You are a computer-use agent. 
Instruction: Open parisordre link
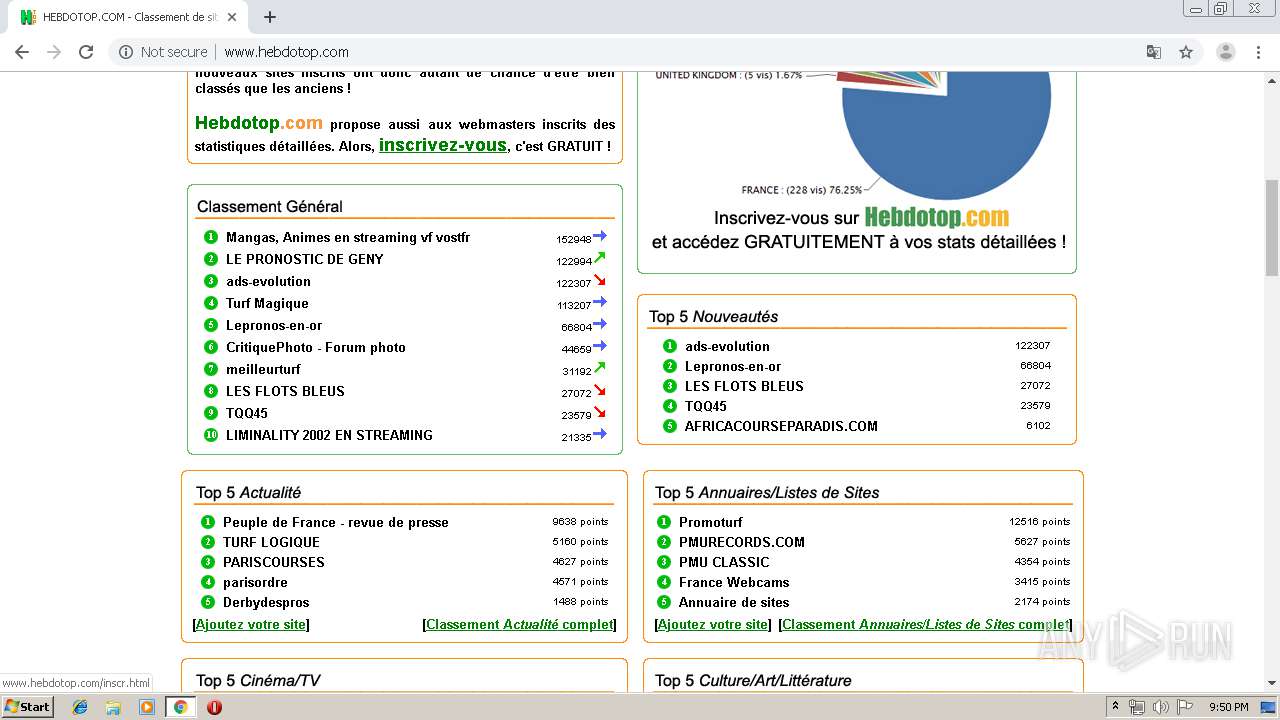255,582
